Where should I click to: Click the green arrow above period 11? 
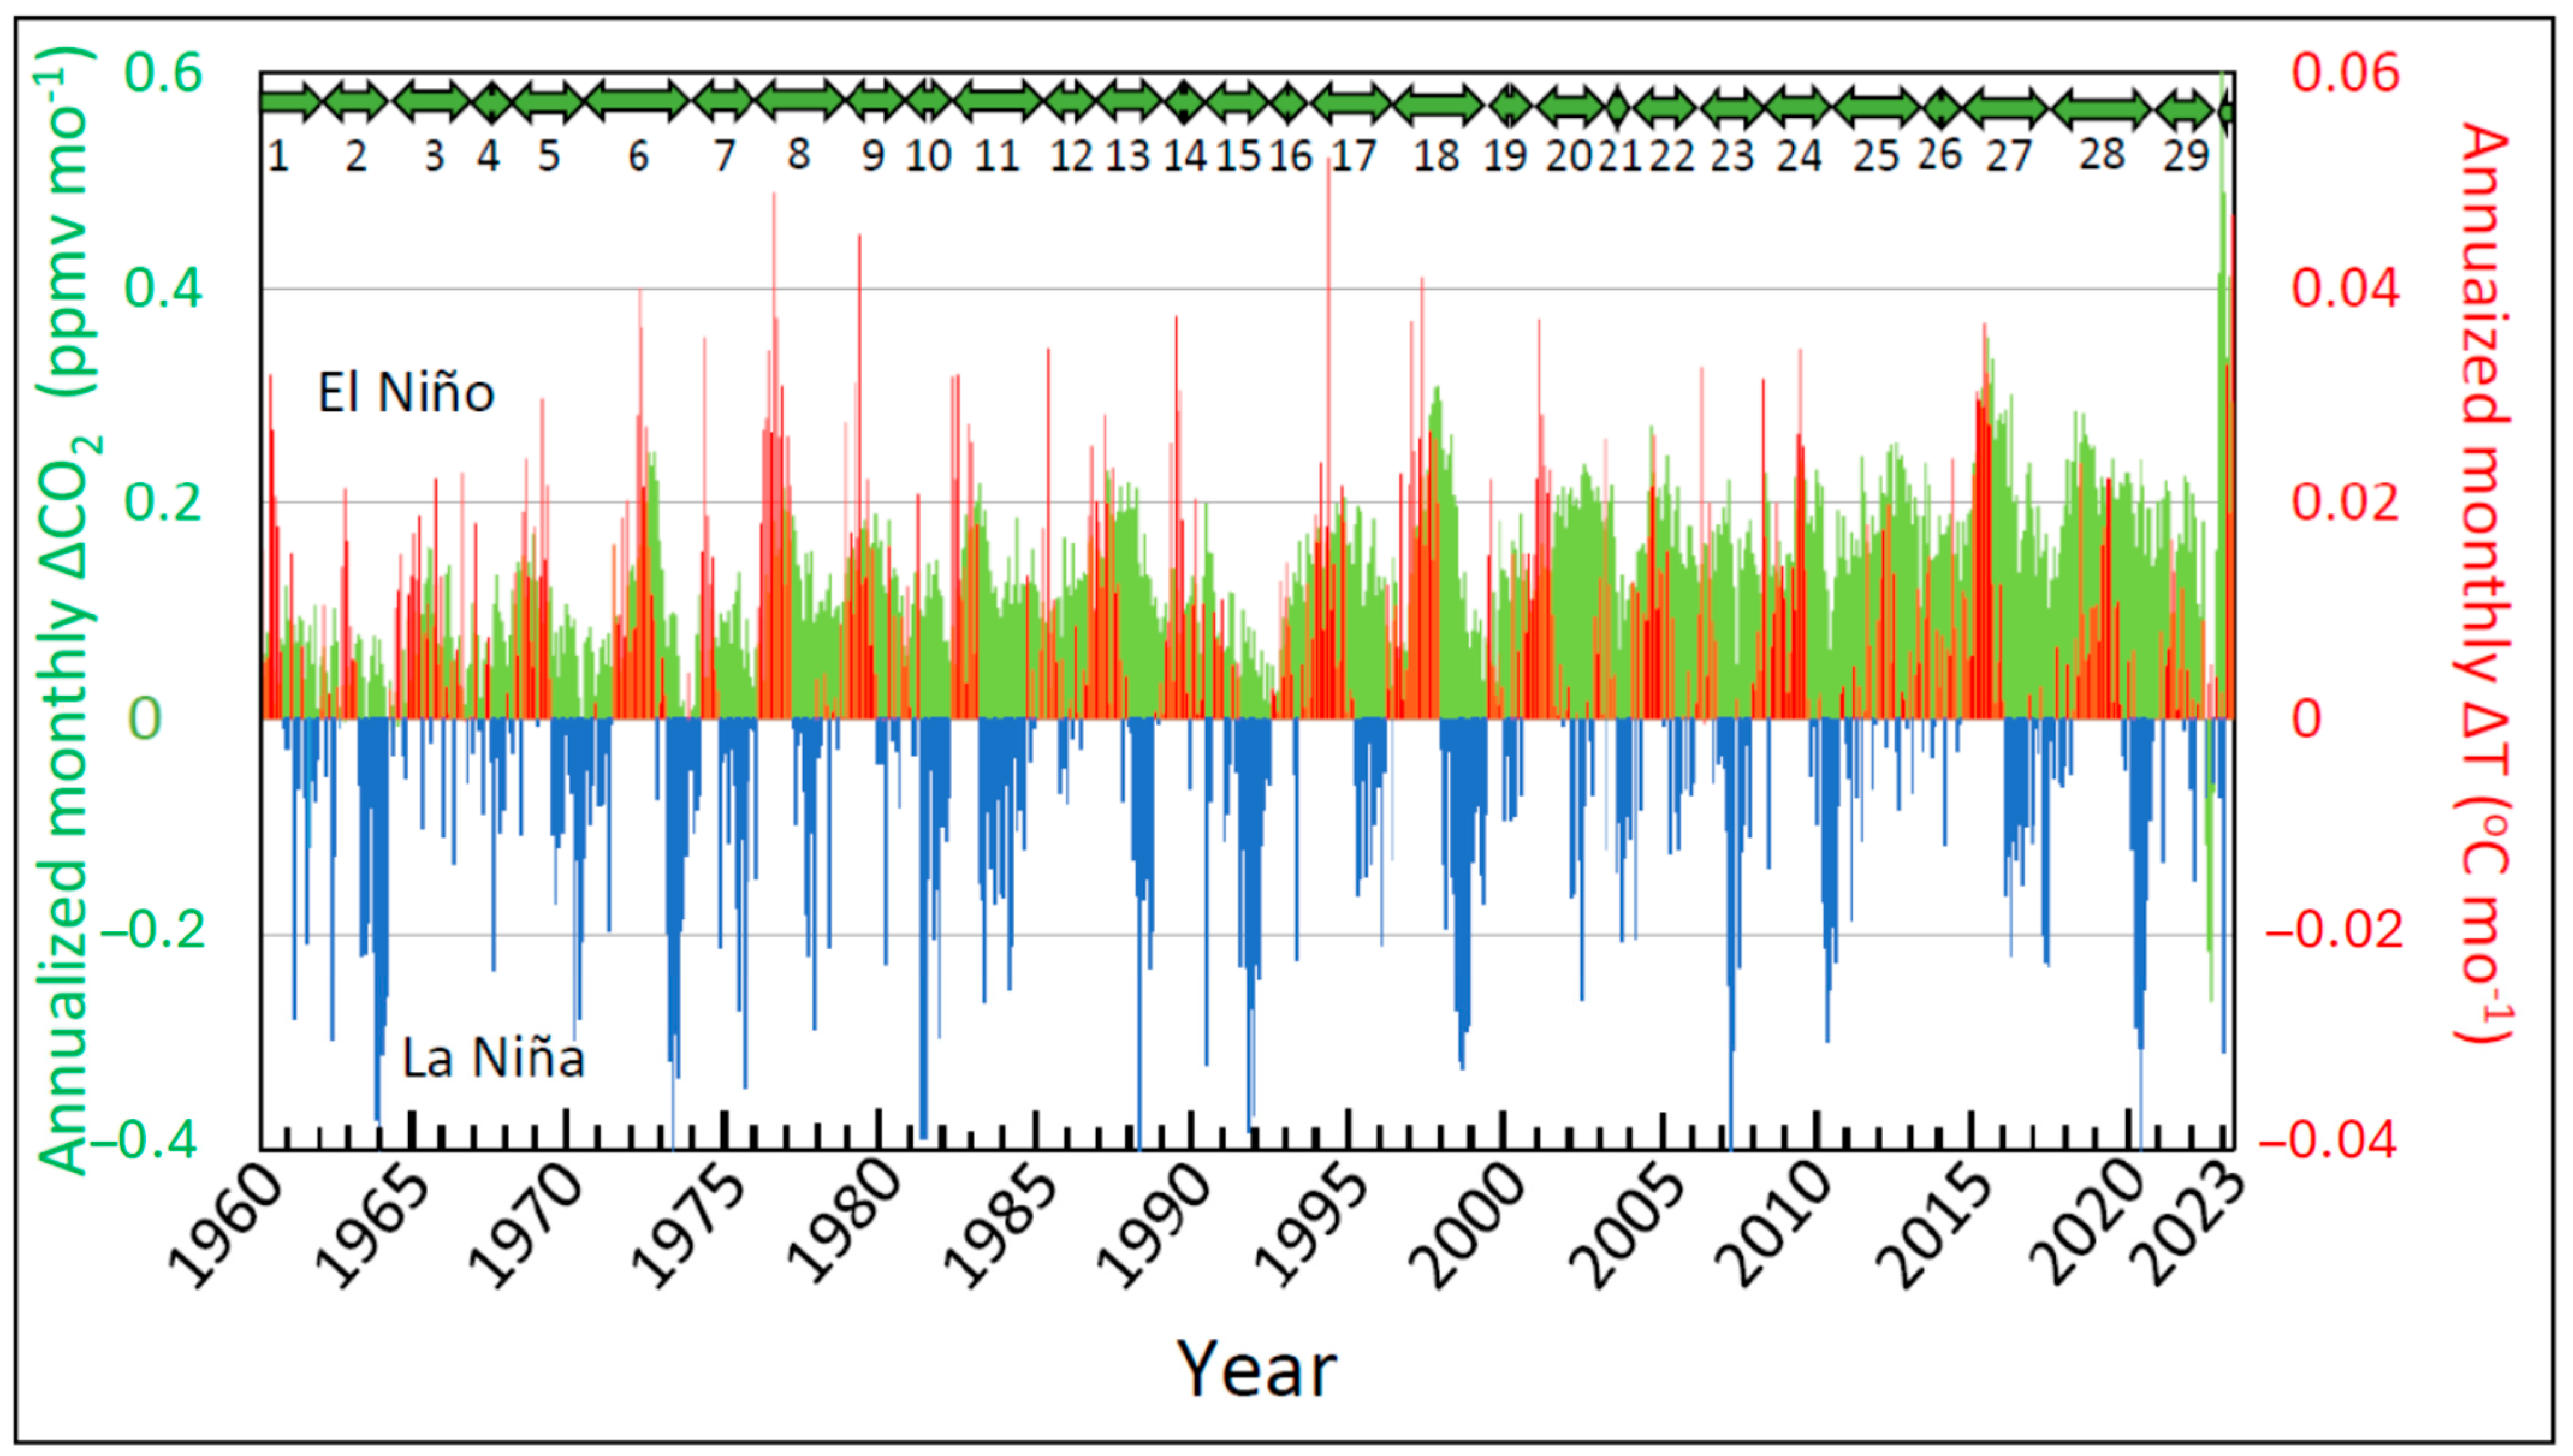998,101
